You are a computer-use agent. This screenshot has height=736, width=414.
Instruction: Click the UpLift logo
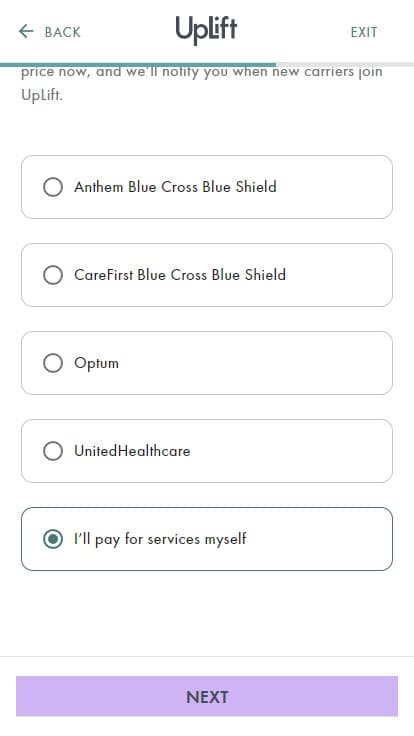point(207,31)
